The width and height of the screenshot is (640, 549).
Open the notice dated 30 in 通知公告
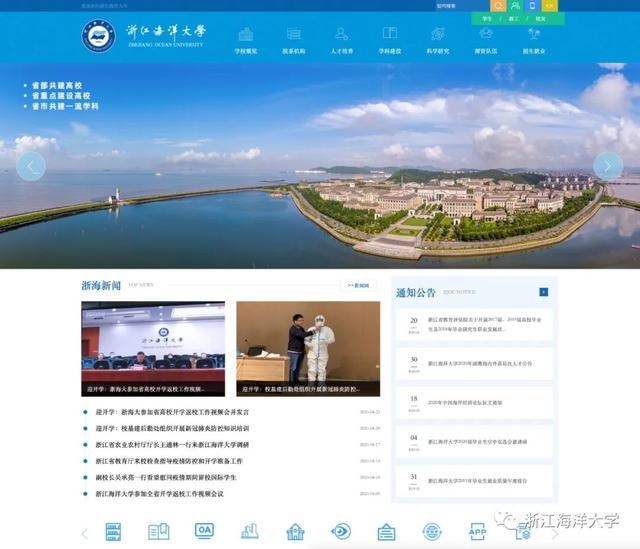[474, 363]
